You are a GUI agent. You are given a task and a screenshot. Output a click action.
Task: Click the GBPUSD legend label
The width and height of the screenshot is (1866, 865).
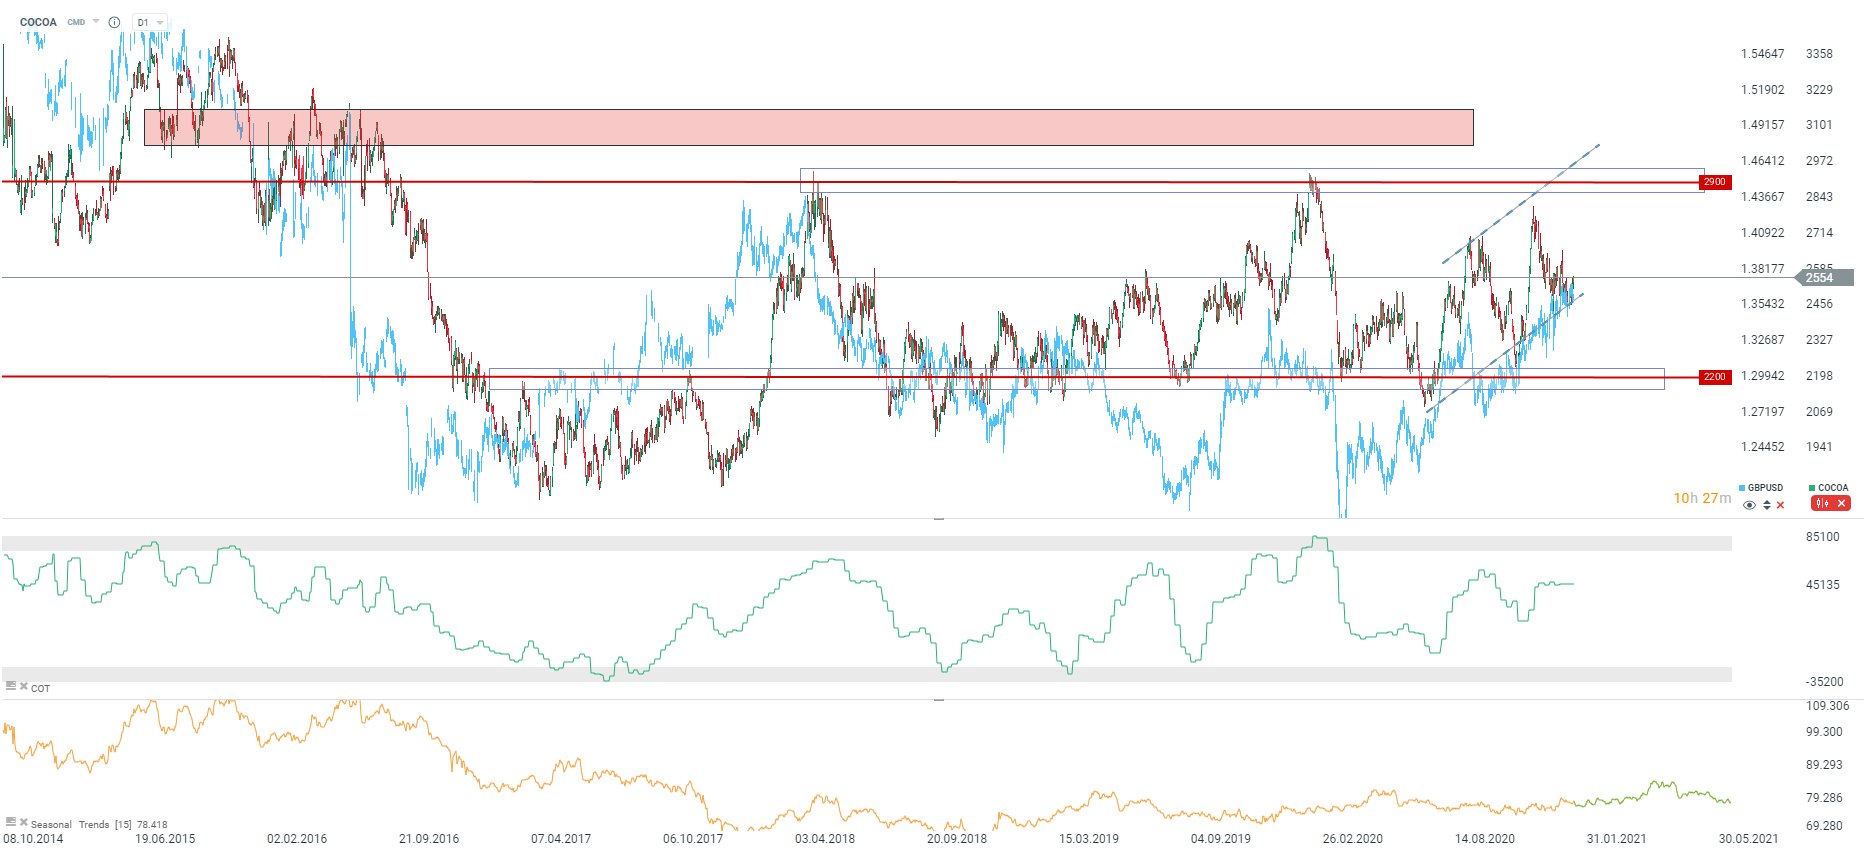[1765, 488]
